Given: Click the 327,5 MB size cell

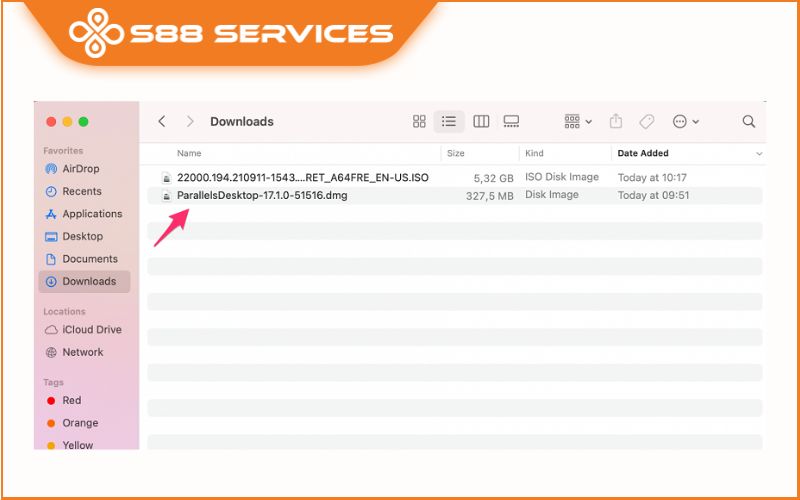Looking at the screenshot, I should point(490,196).
